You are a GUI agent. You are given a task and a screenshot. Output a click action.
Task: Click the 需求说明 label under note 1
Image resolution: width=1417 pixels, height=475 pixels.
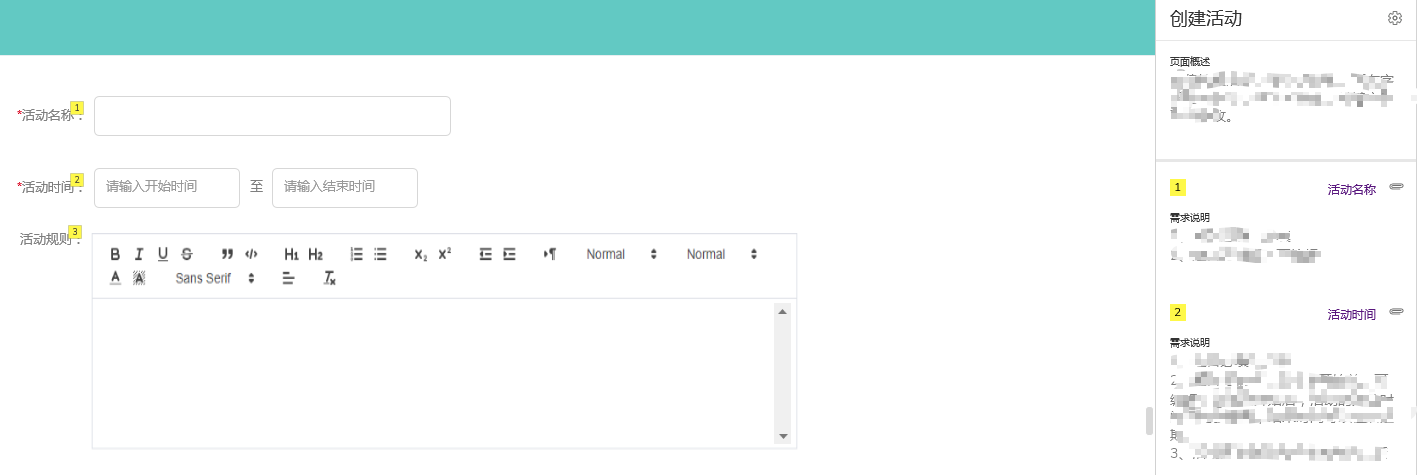click(1190, 217)
